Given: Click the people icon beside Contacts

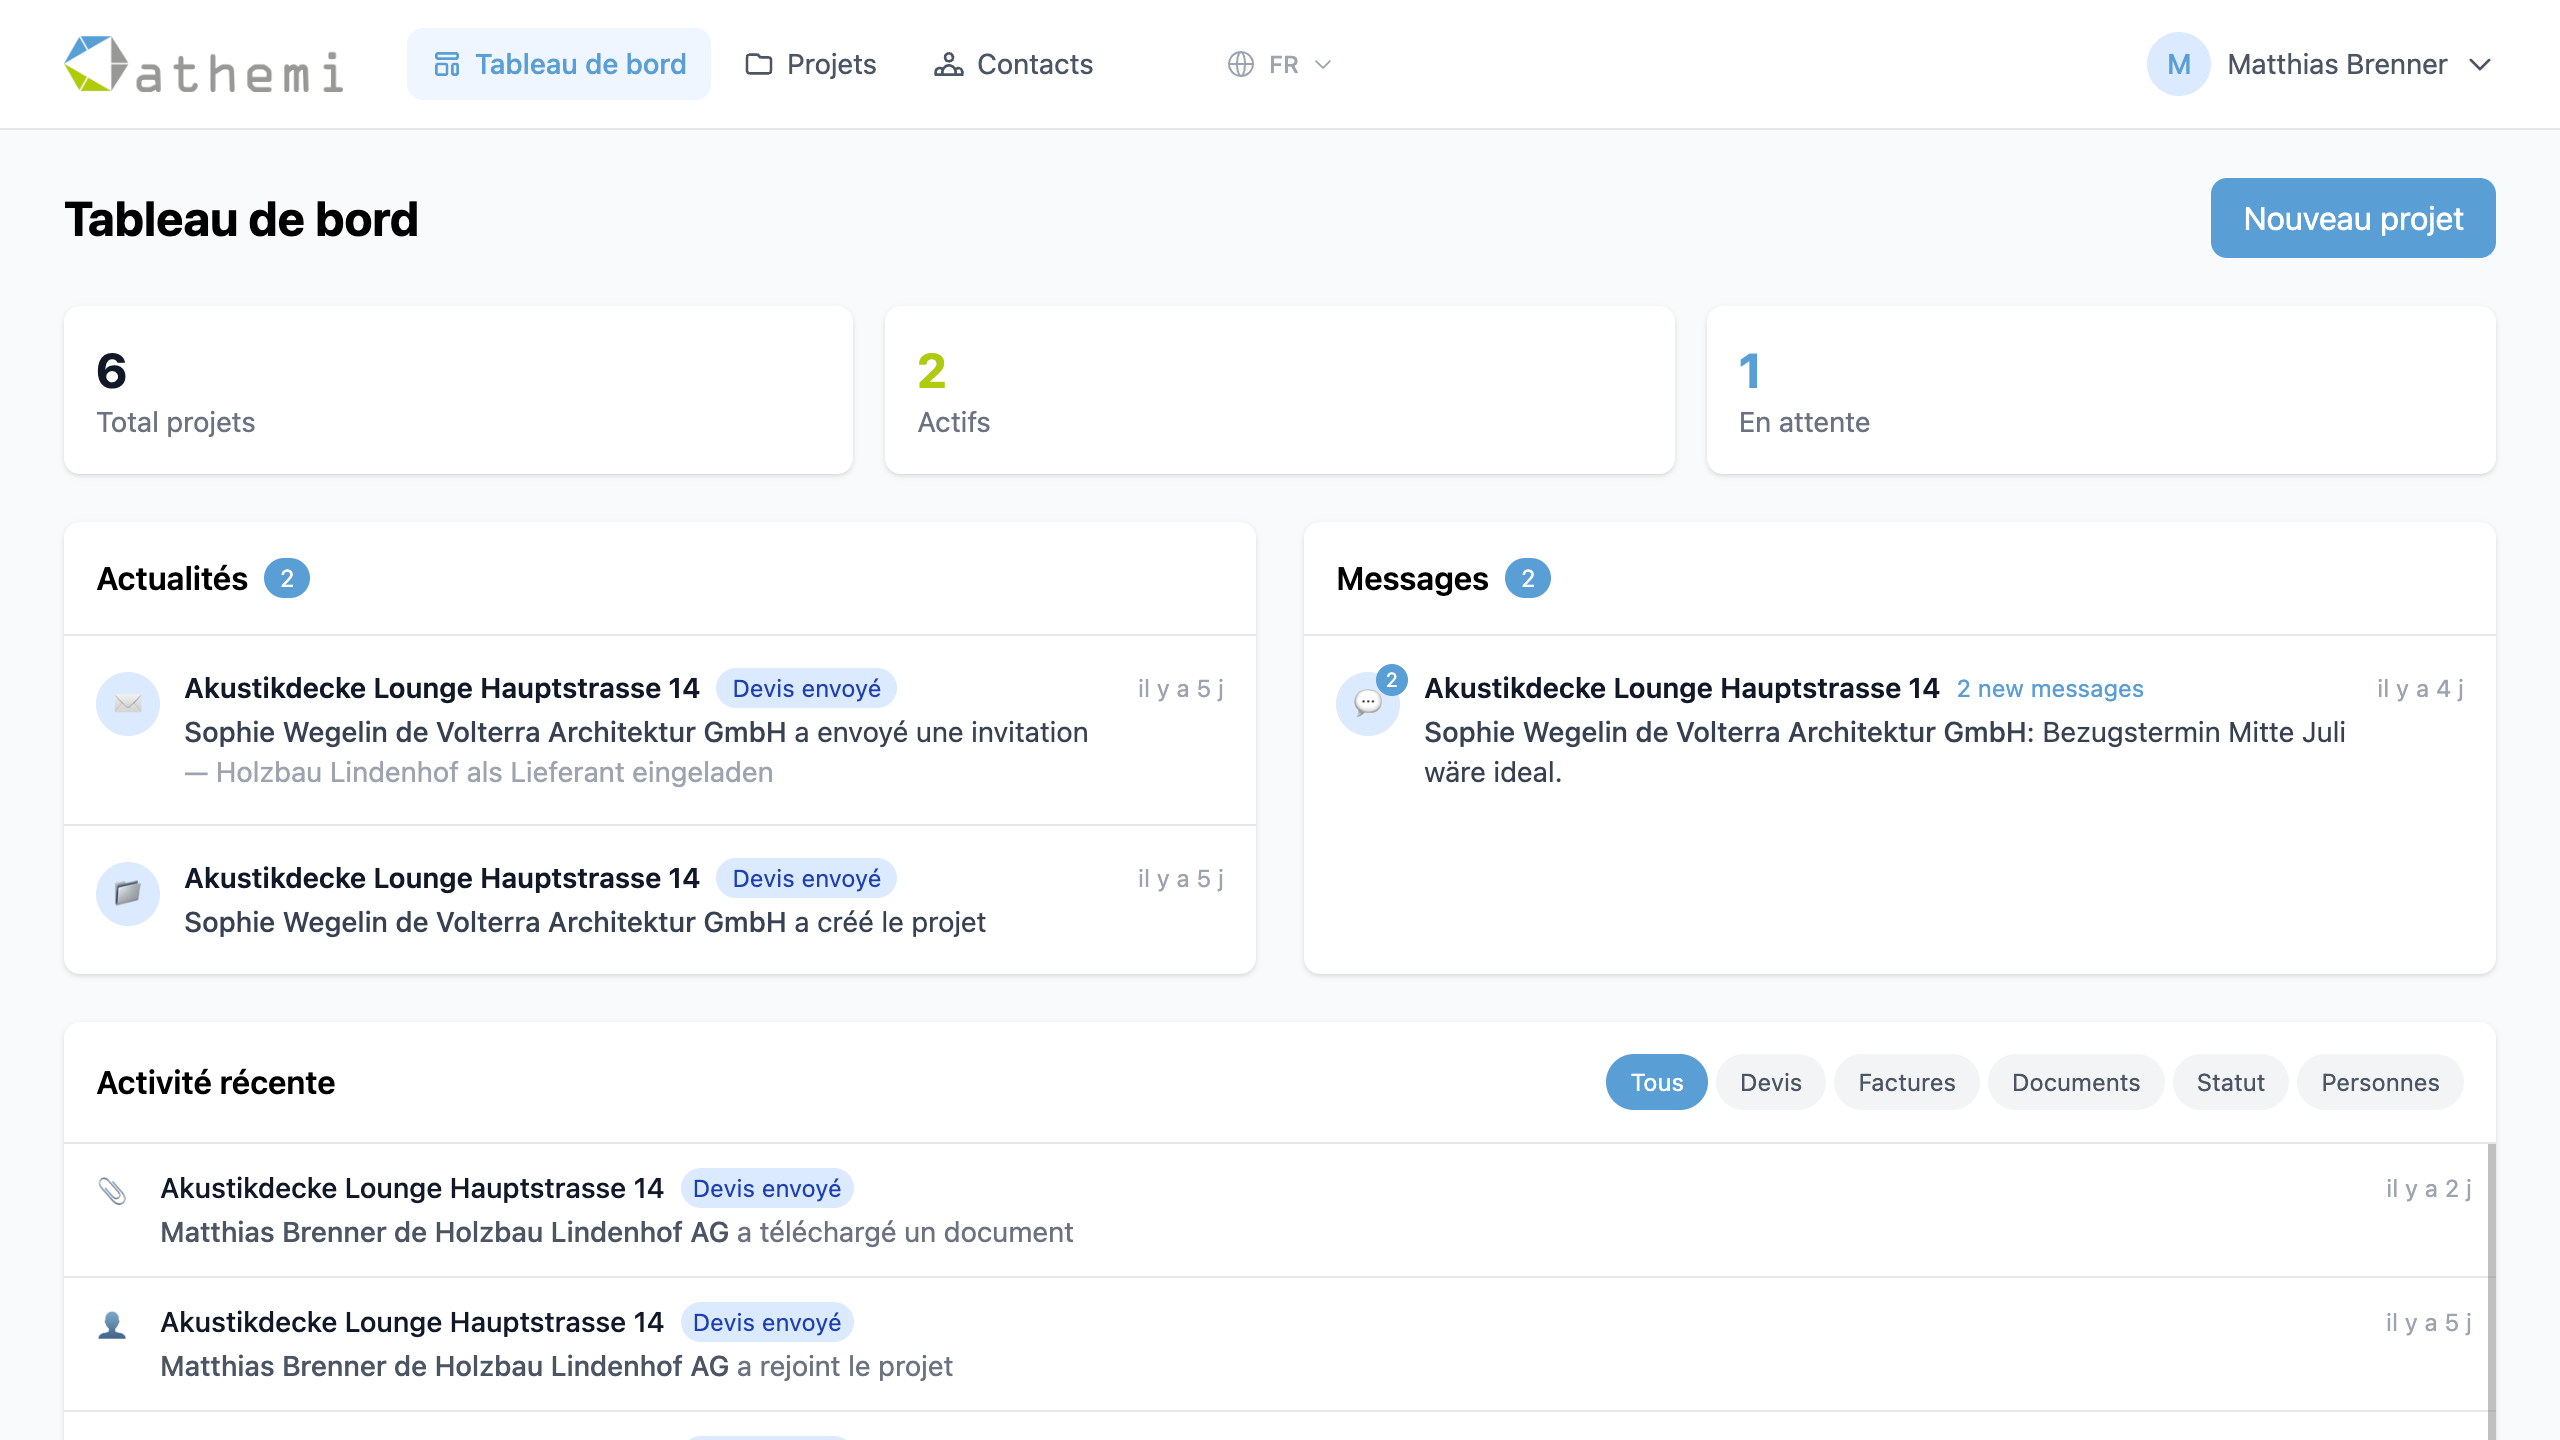Looking at the screenshot, I should 948,65.
